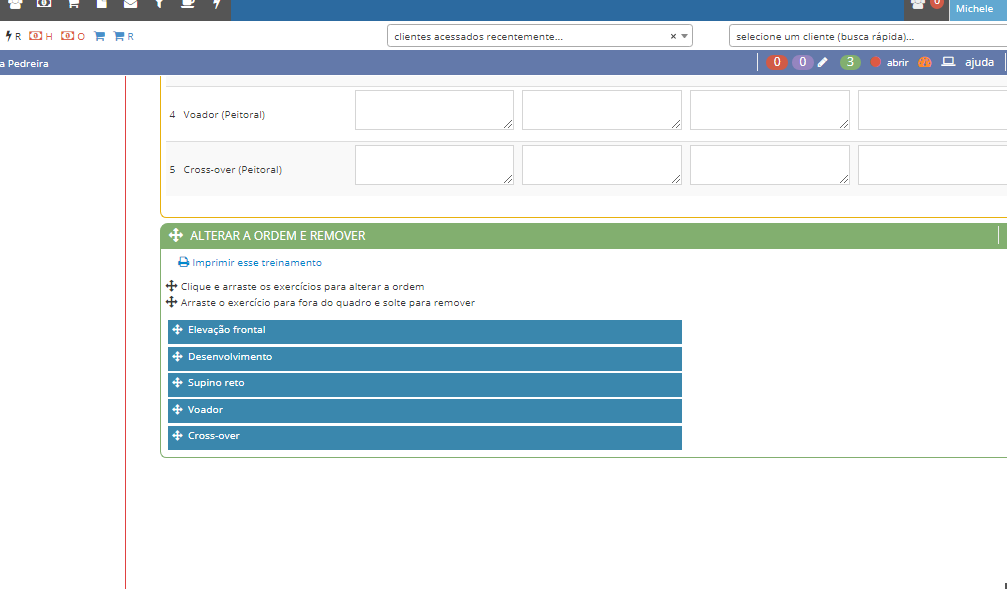This screenshot has height=589, width=1007.
Task: Open the coffee cup icon in top bar
Action: pyautogui.click(x=188, y=5)
